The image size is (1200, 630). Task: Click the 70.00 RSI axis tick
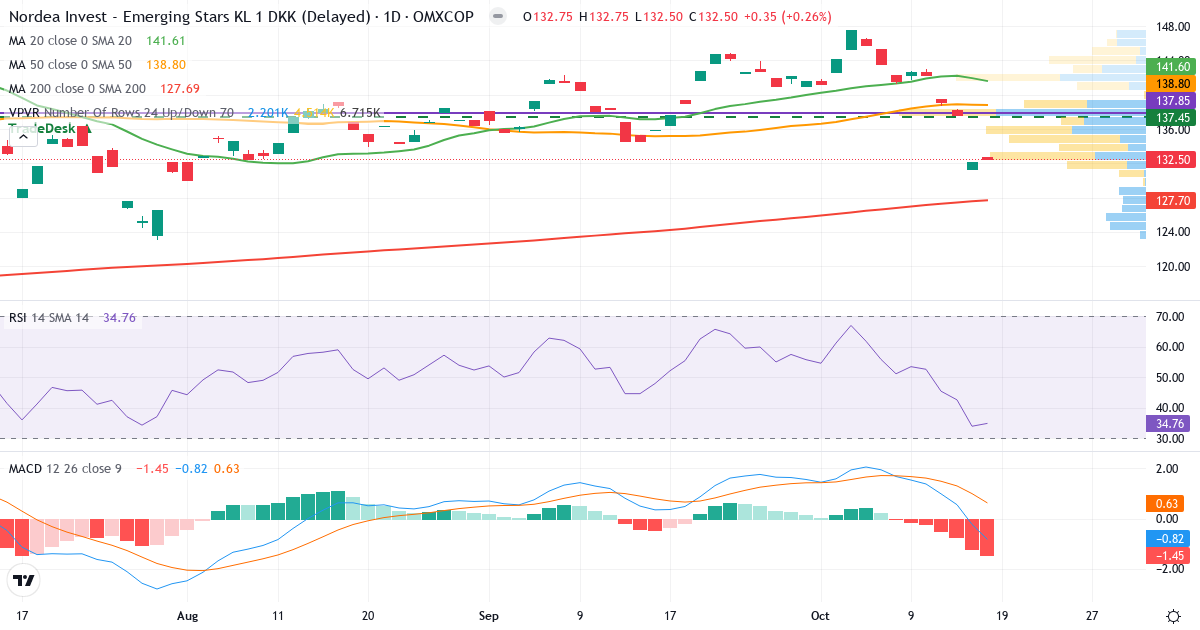(x=1168, y=317)
